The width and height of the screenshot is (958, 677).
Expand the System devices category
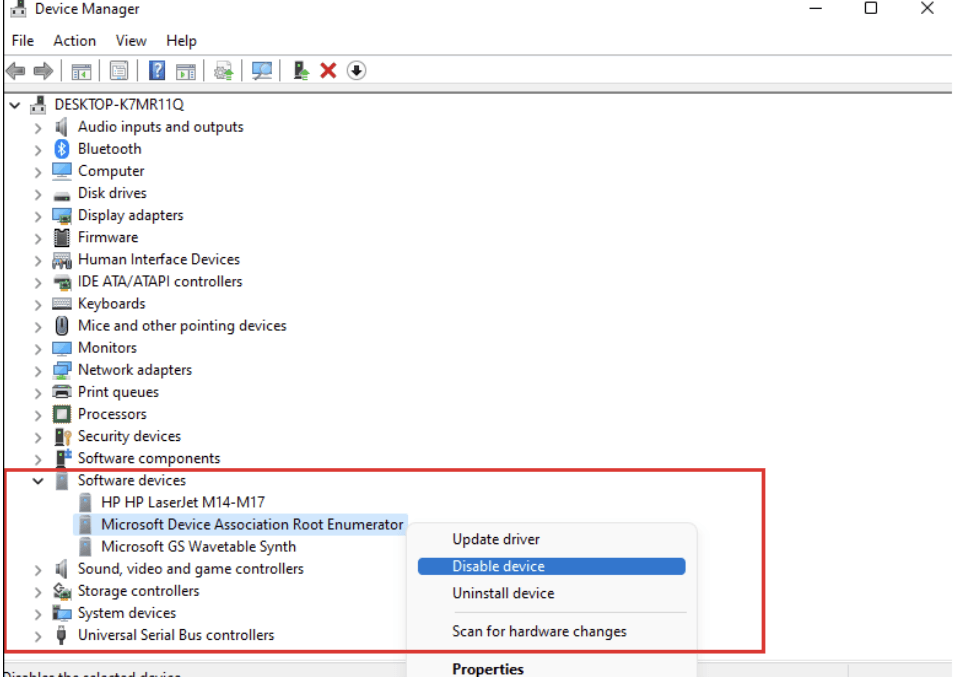(38, 613)
